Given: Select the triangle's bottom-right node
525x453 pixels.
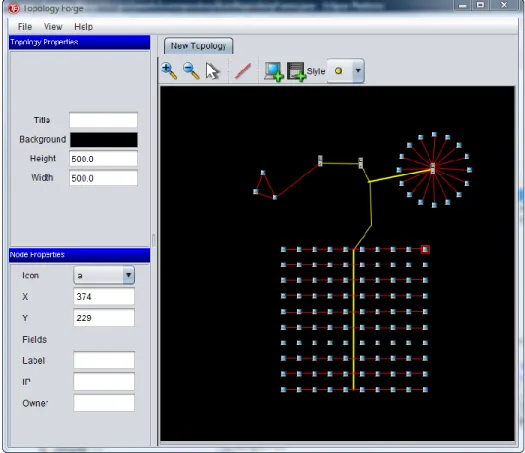Looking at the screenshot, I should pos(275,197).
